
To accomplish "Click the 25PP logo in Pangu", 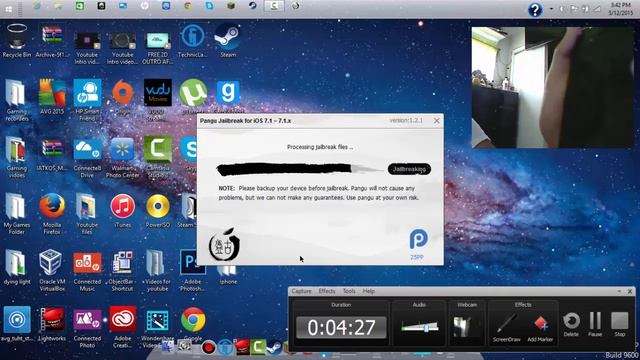I will pyautogui.click(x=418, y=244).
